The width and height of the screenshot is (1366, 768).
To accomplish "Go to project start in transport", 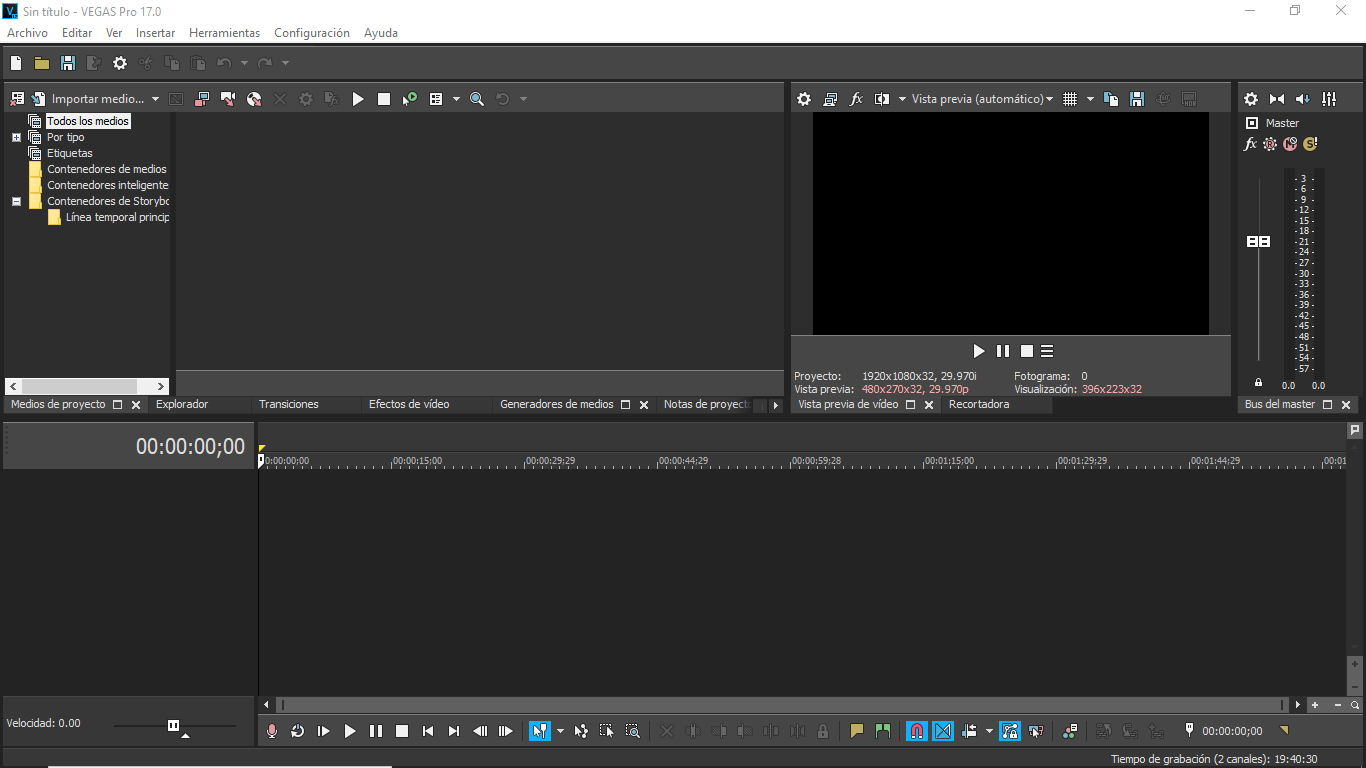I will (x=428, y=731).
